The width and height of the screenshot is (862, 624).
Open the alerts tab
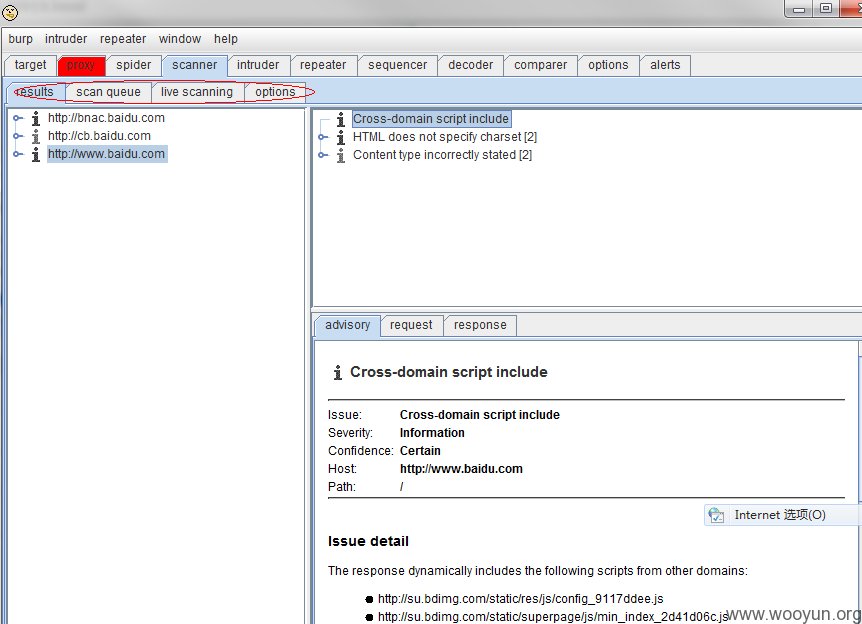click(x=665, y=65)
